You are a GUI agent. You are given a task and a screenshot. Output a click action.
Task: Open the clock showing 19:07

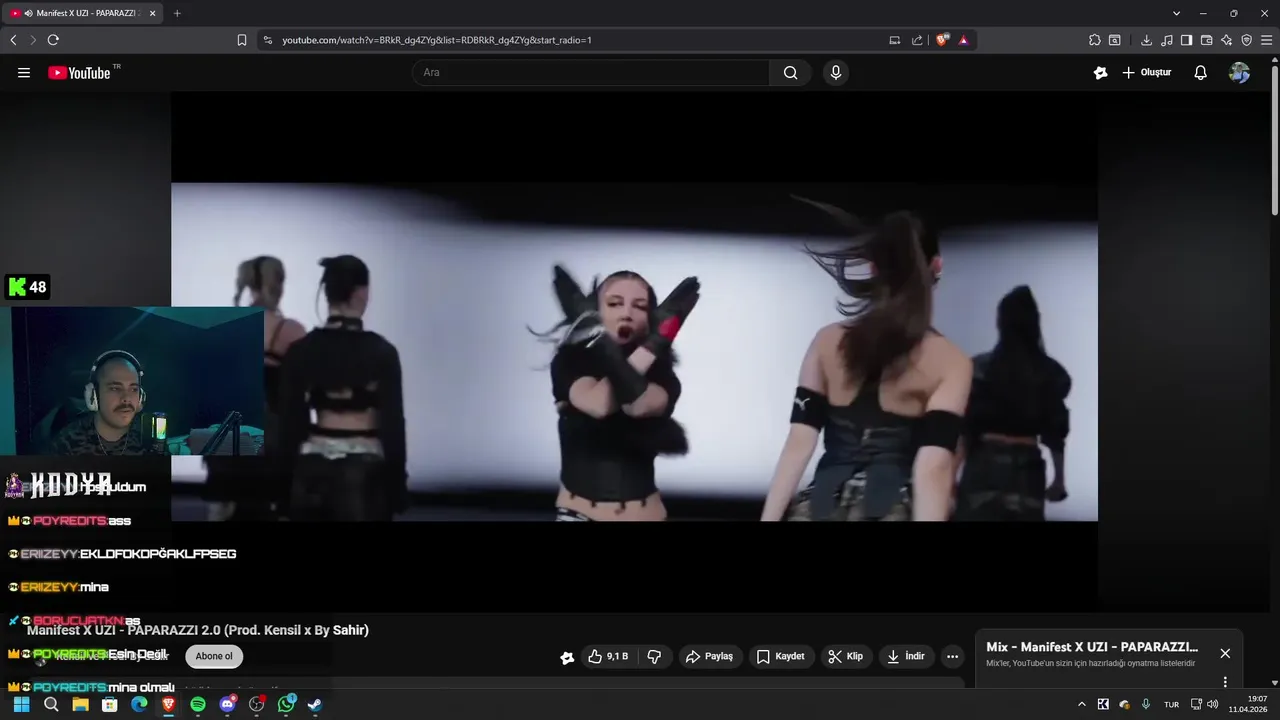pos(1248,704)
